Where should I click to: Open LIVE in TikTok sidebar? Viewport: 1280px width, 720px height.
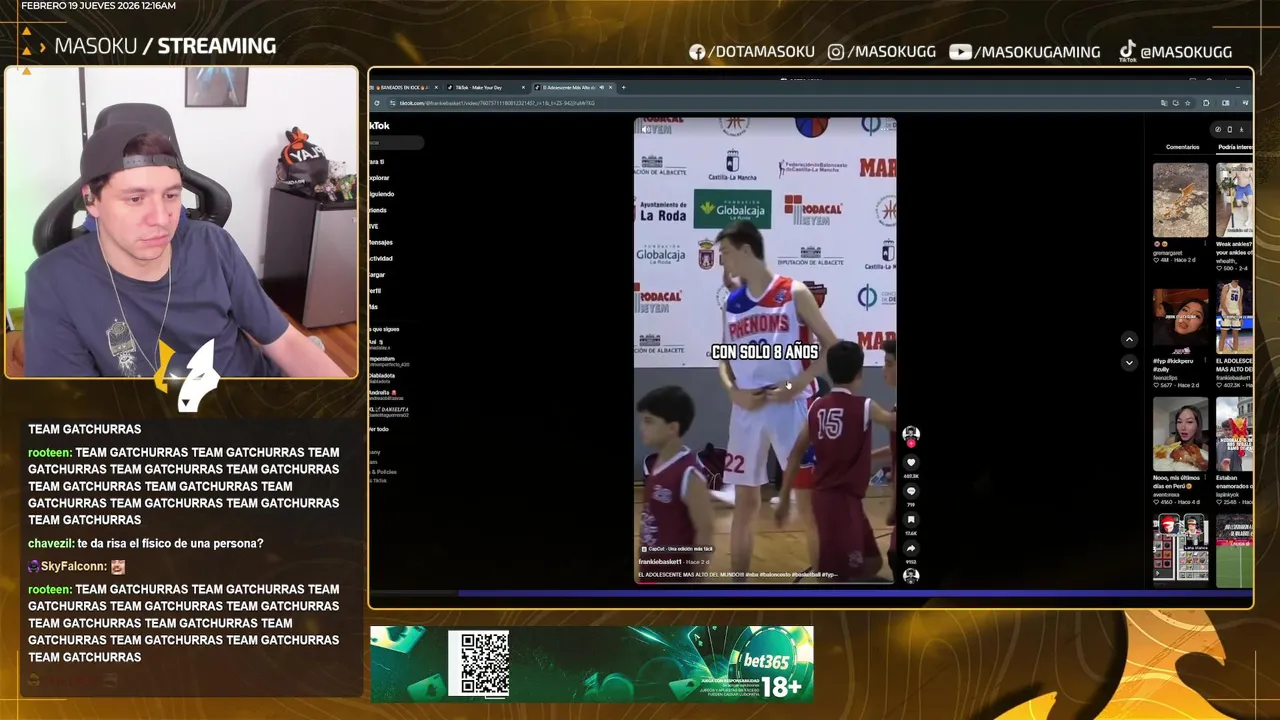pos(374,226)
